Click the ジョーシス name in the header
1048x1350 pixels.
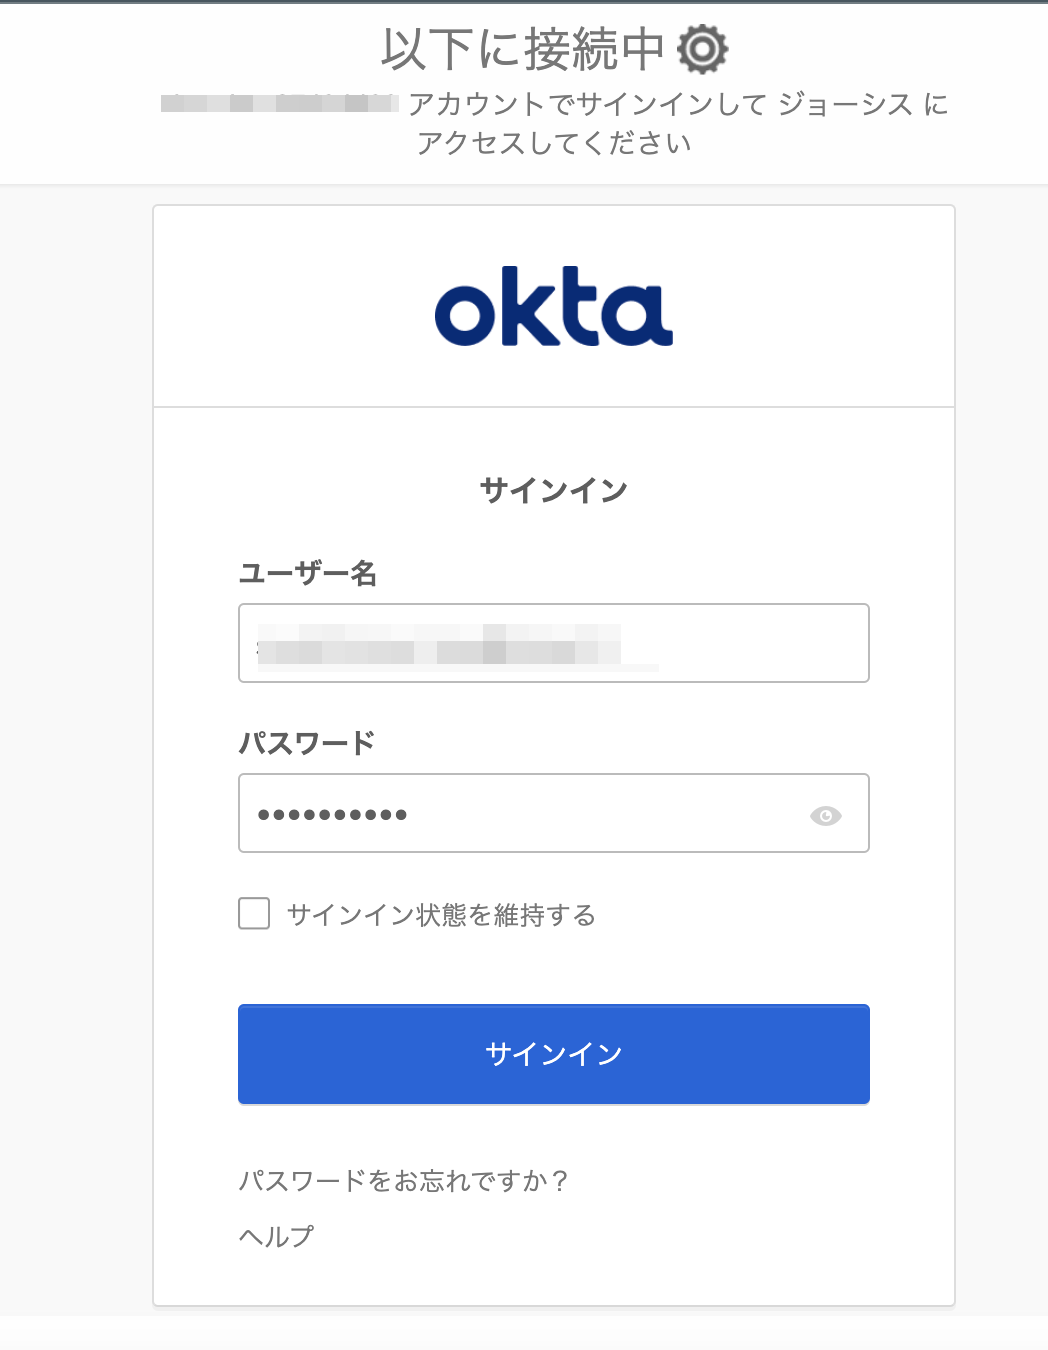[845, 104]
